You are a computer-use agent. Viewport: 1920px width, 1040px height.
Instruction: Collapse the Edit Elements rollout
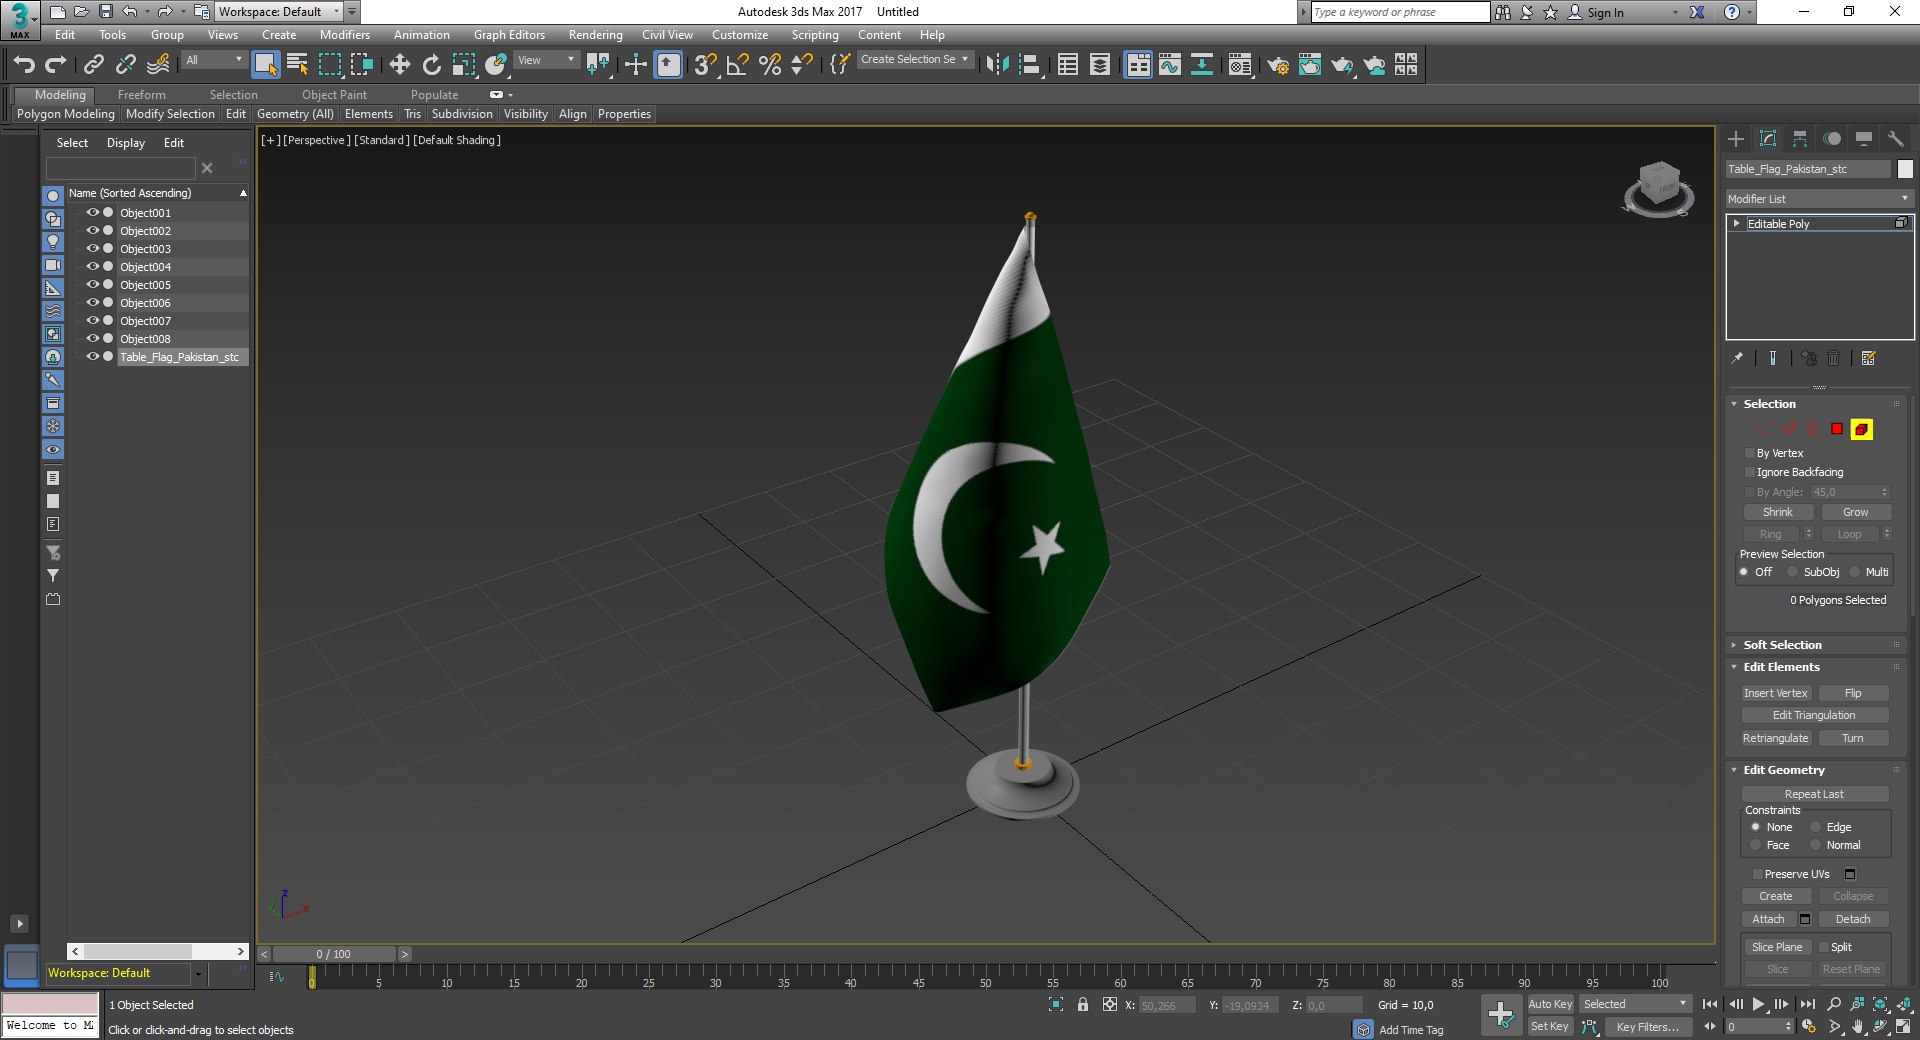(x=1781, y=667)
